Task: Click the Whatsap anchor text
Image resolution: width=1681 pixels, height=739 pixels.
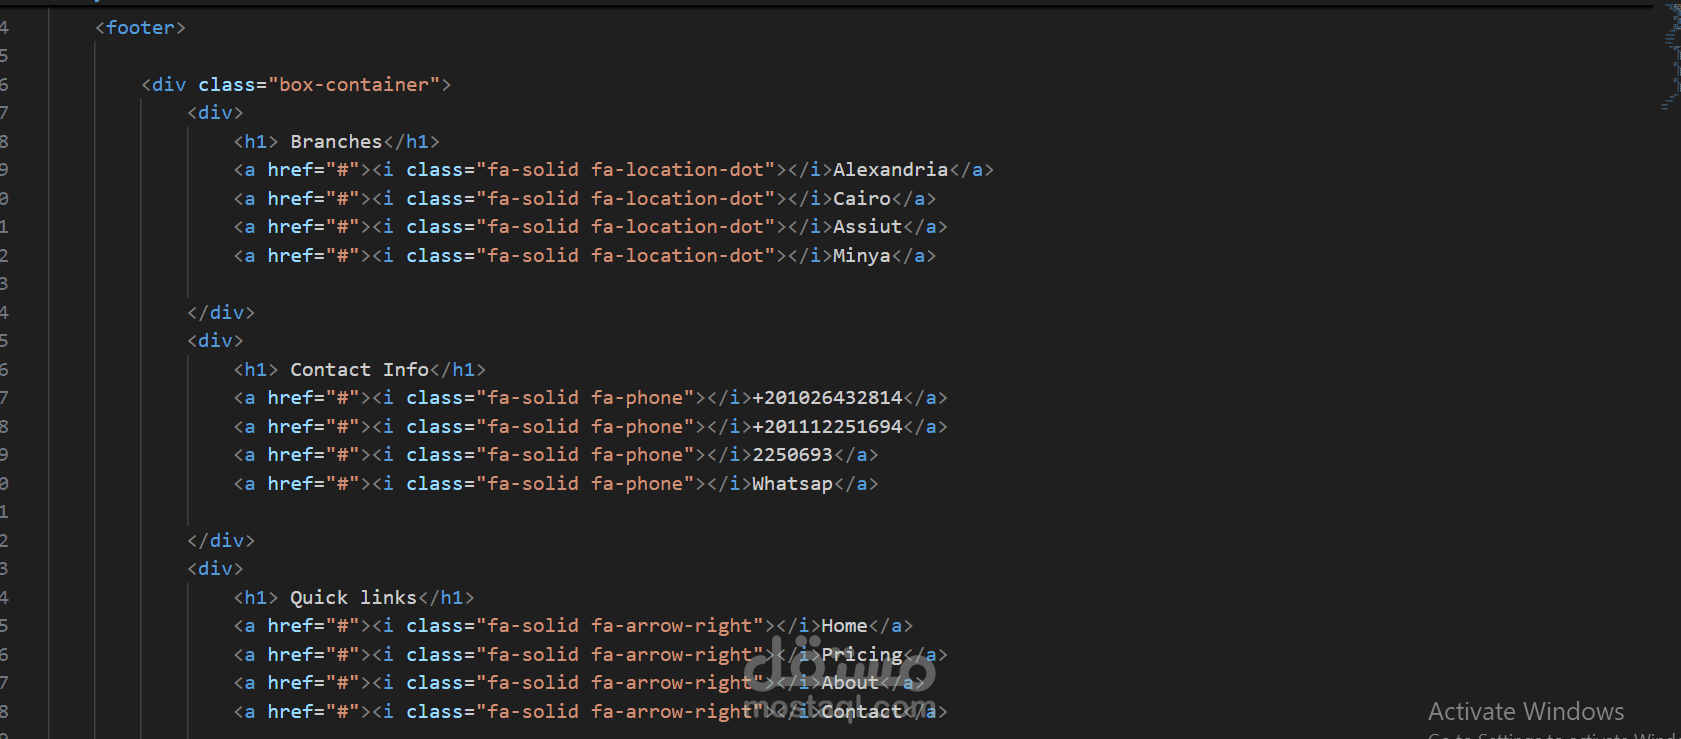Action: pos(792,484)
